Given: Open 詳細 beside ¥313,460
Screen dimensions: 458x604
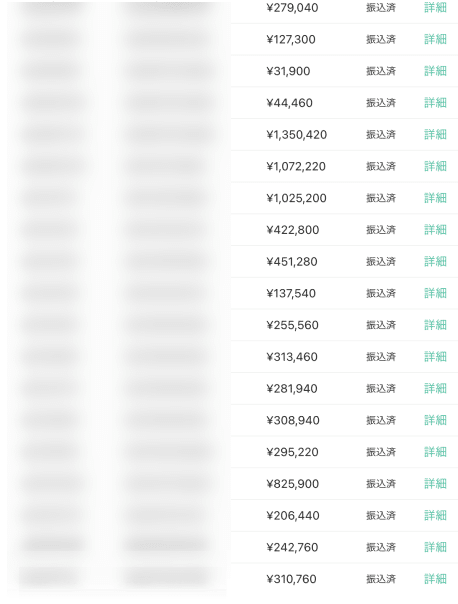Looking at the screenshot, I should tap(435, 357).
